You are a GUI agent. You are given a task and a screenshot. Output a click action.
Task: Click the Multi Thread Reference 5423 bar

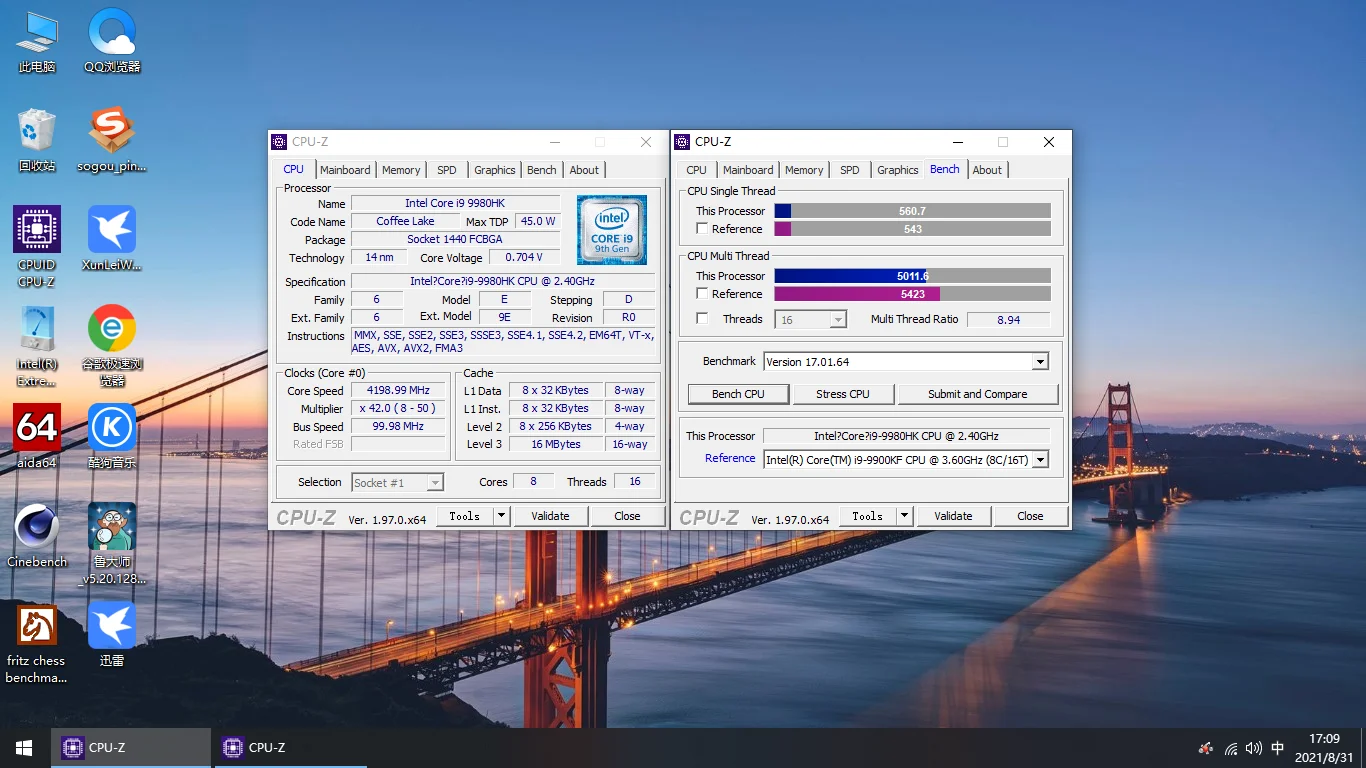click(912, 294)
